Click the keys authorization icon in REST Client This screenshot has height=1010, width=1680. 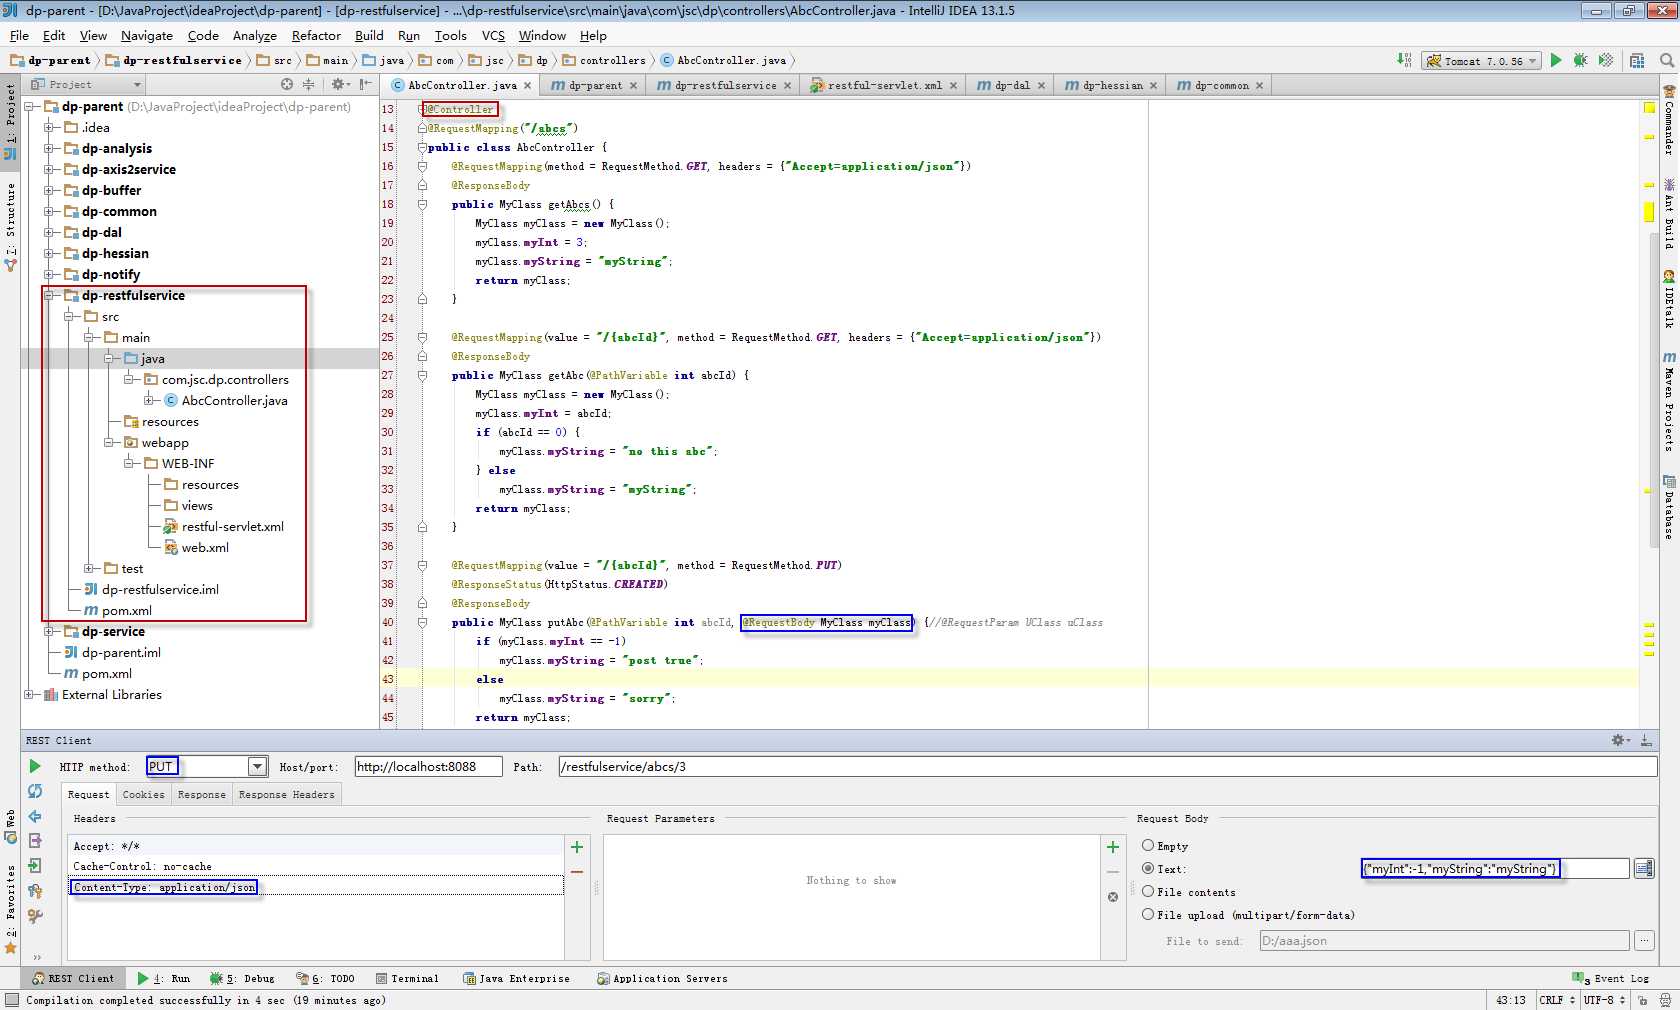(x=35, y=891)
